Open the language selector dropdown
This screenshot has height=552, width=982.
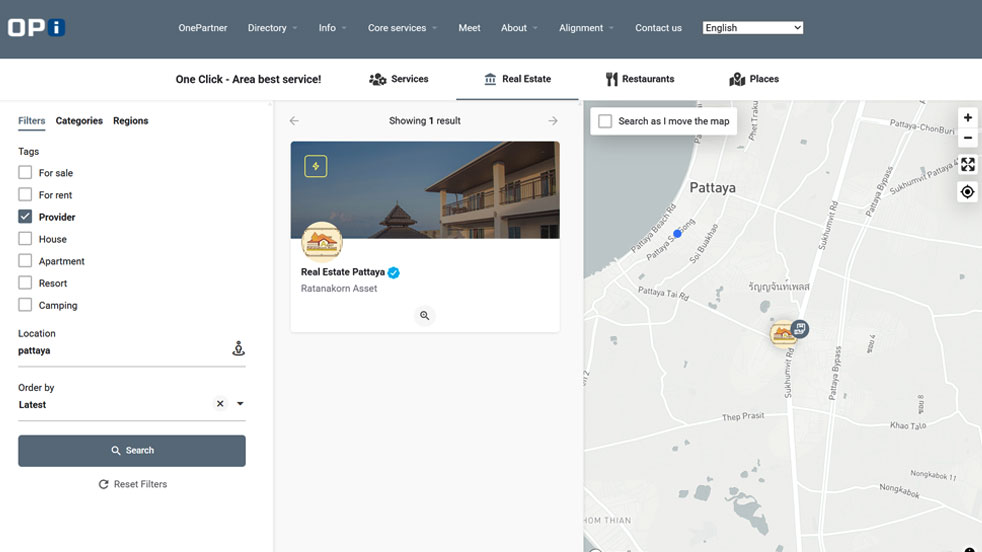(752, 28)
